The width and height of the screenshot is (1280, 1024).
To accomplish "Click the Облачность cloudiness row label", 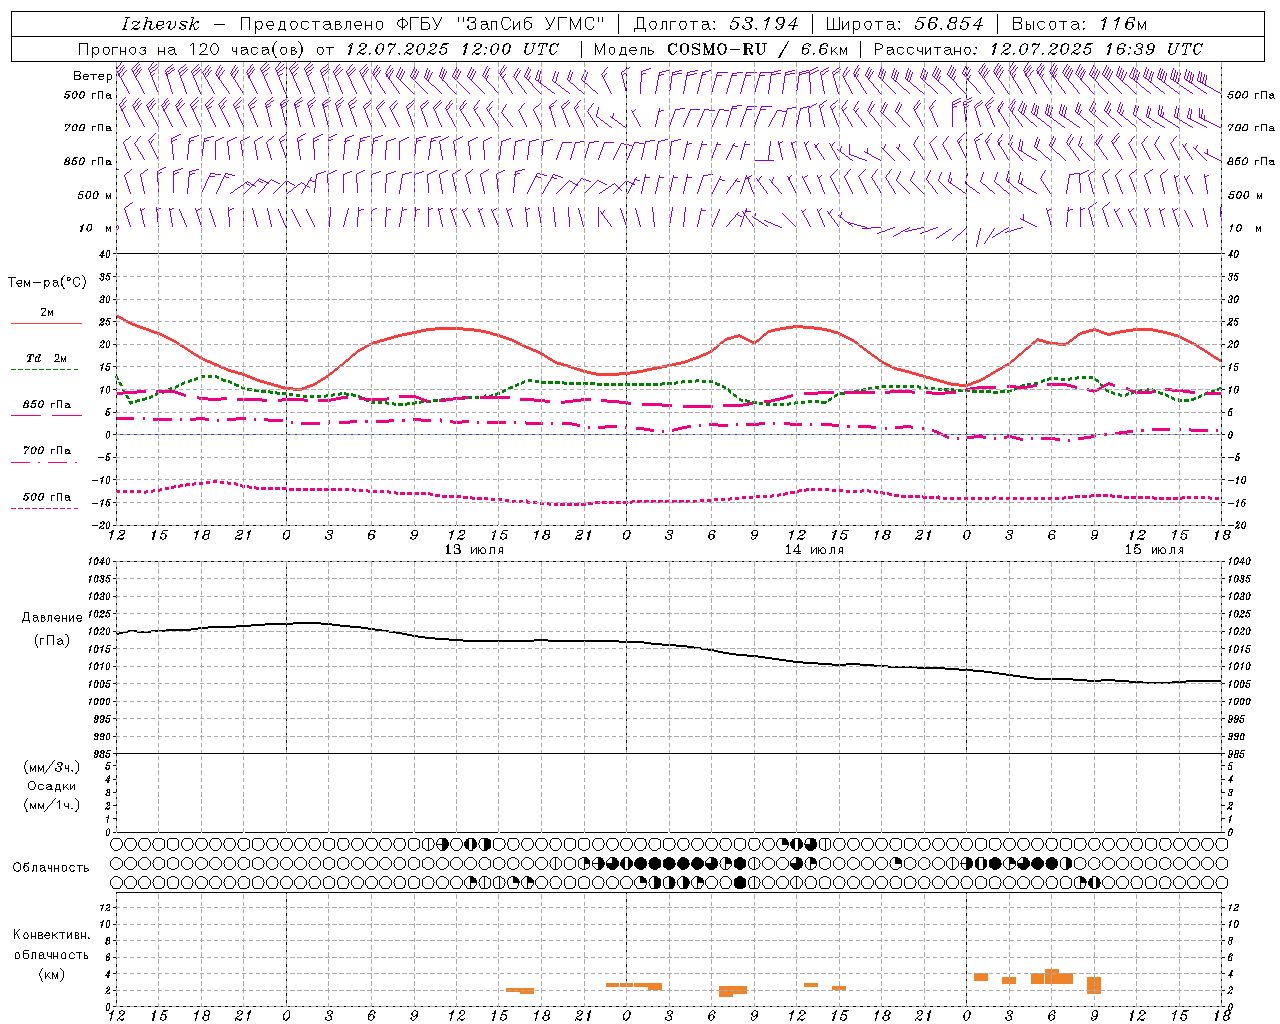I will click(x=51, y=868).
